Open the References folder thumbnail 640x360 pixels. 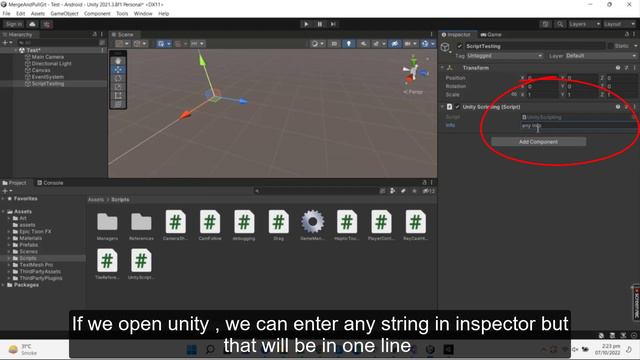point(141,225)
